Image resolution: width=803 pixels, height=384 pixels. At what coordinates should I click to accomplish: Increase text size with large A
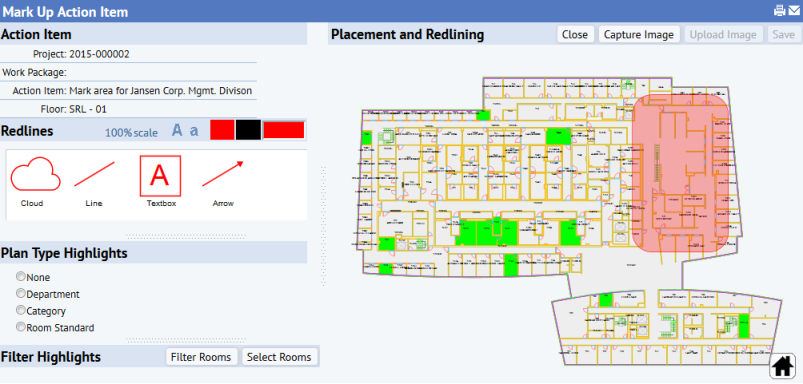click(177, 130)
